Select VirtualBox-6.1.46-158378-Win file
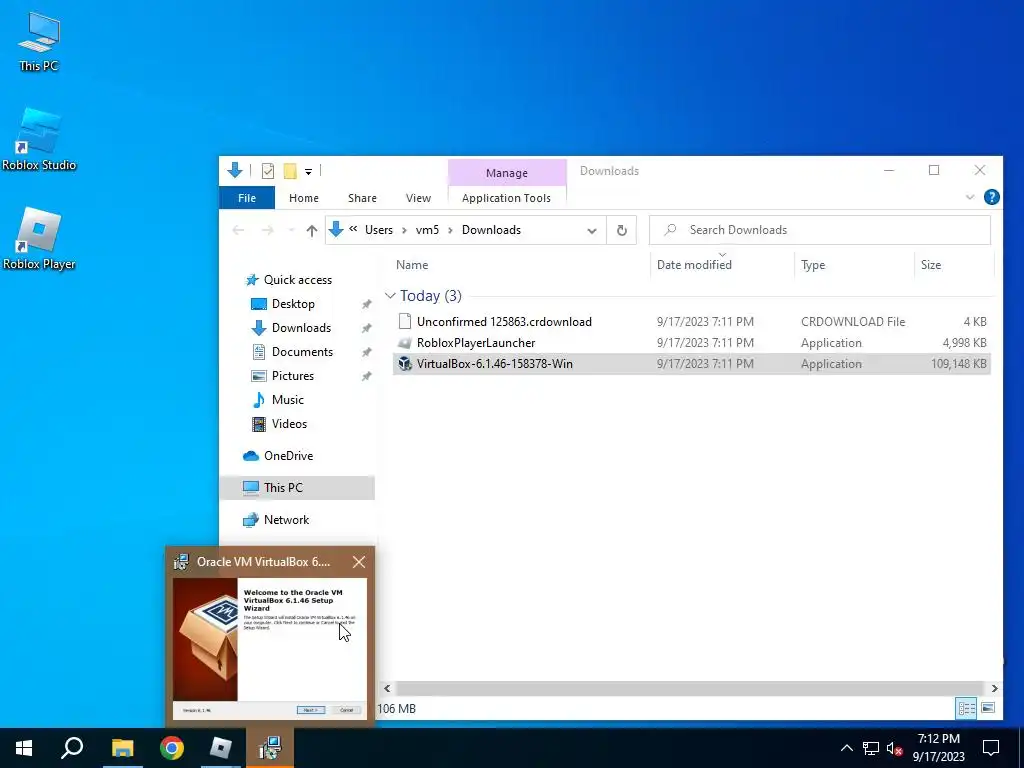 (692, 364)
